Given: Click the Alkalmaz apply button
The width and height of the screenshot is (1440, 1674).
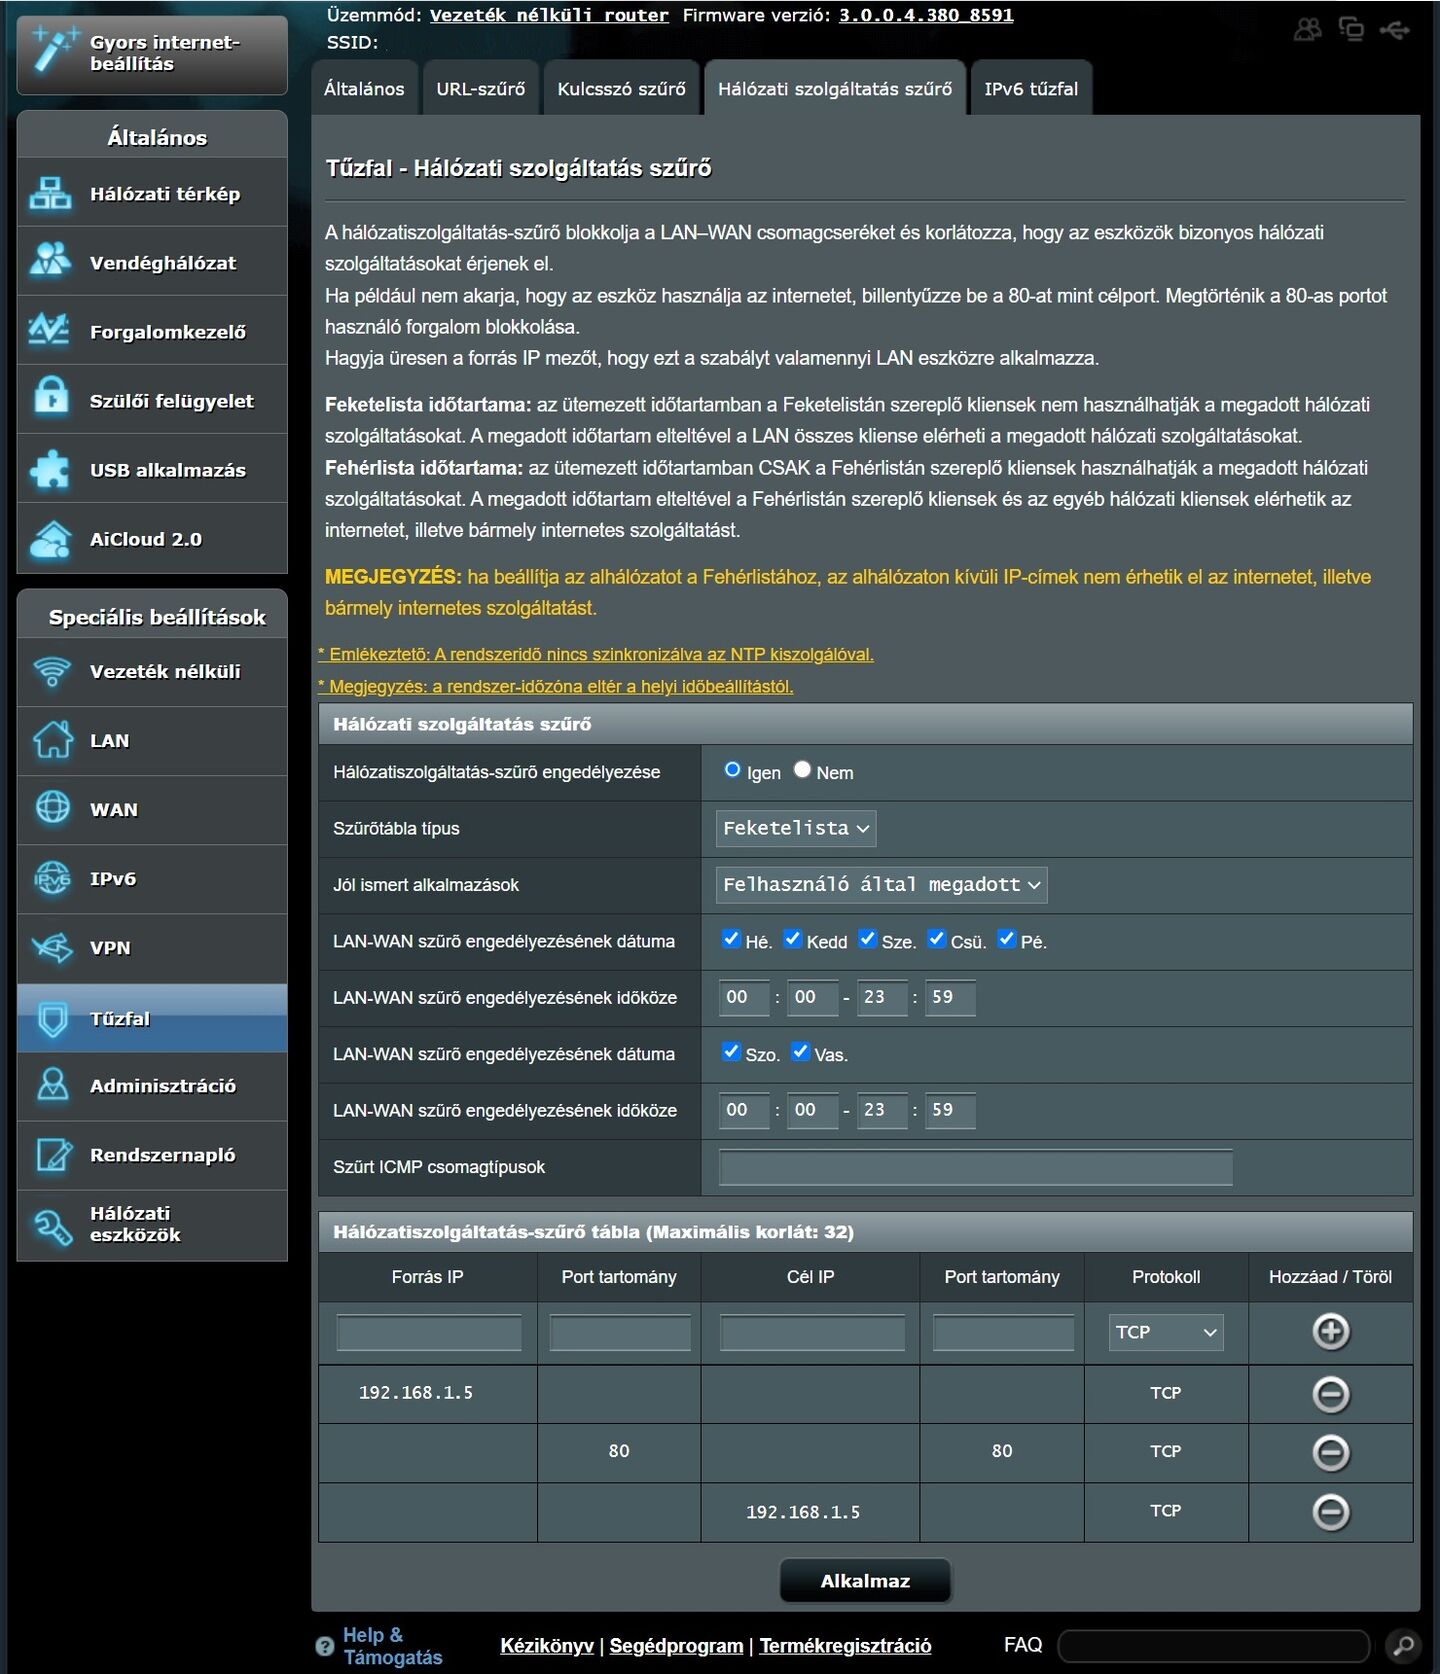Looking at the screenshot, I should tap(865, 1581).
